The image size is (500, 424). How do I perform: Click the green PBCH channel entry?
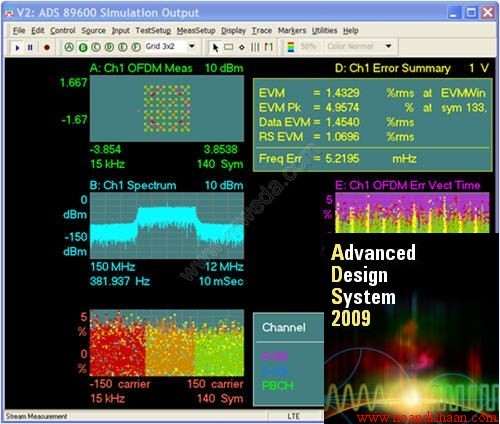278,386
